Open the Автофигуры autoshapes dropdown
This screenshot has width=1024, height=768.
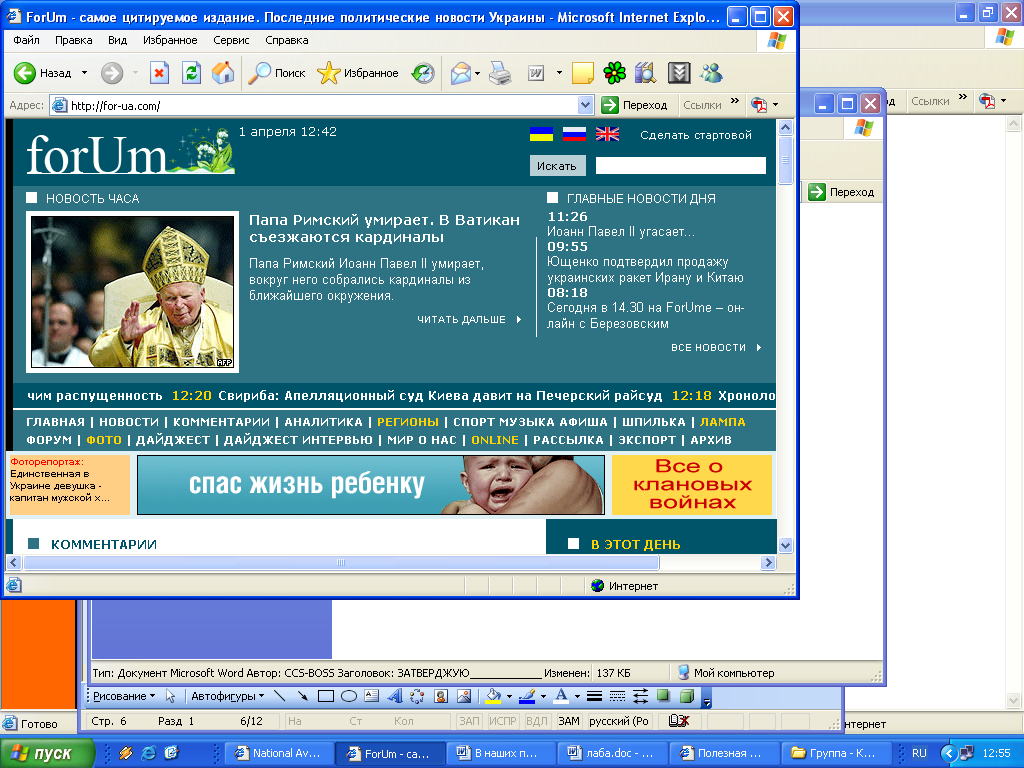pos(227,696)
